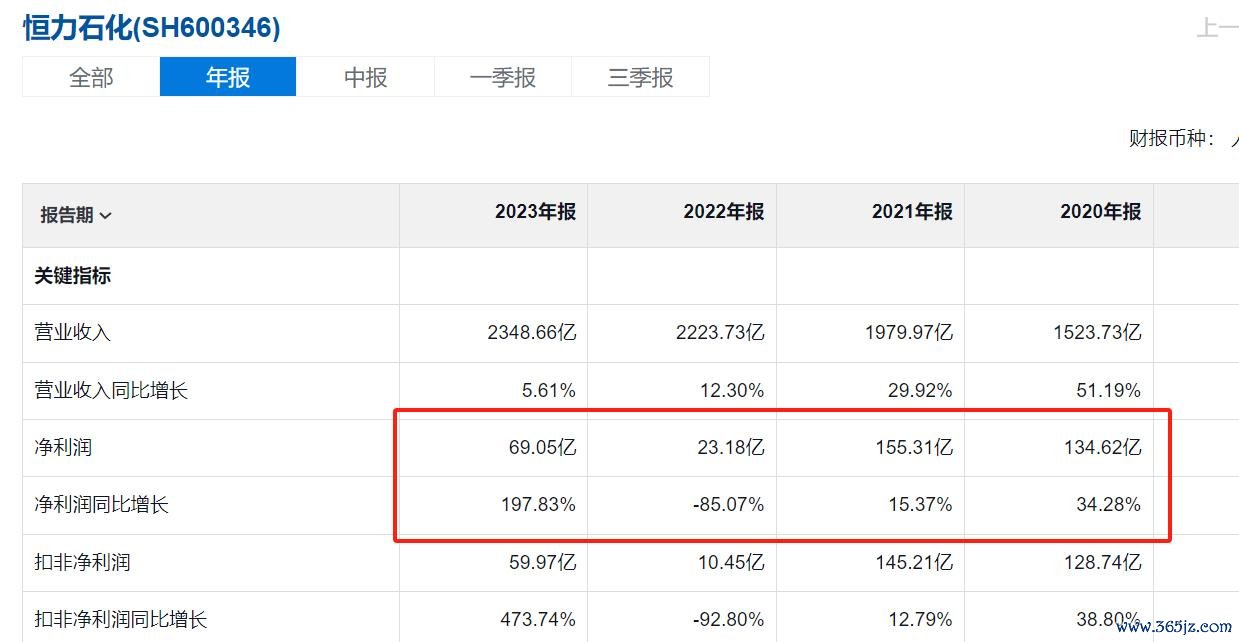Click the 15.37% growth value

point(920,505)
